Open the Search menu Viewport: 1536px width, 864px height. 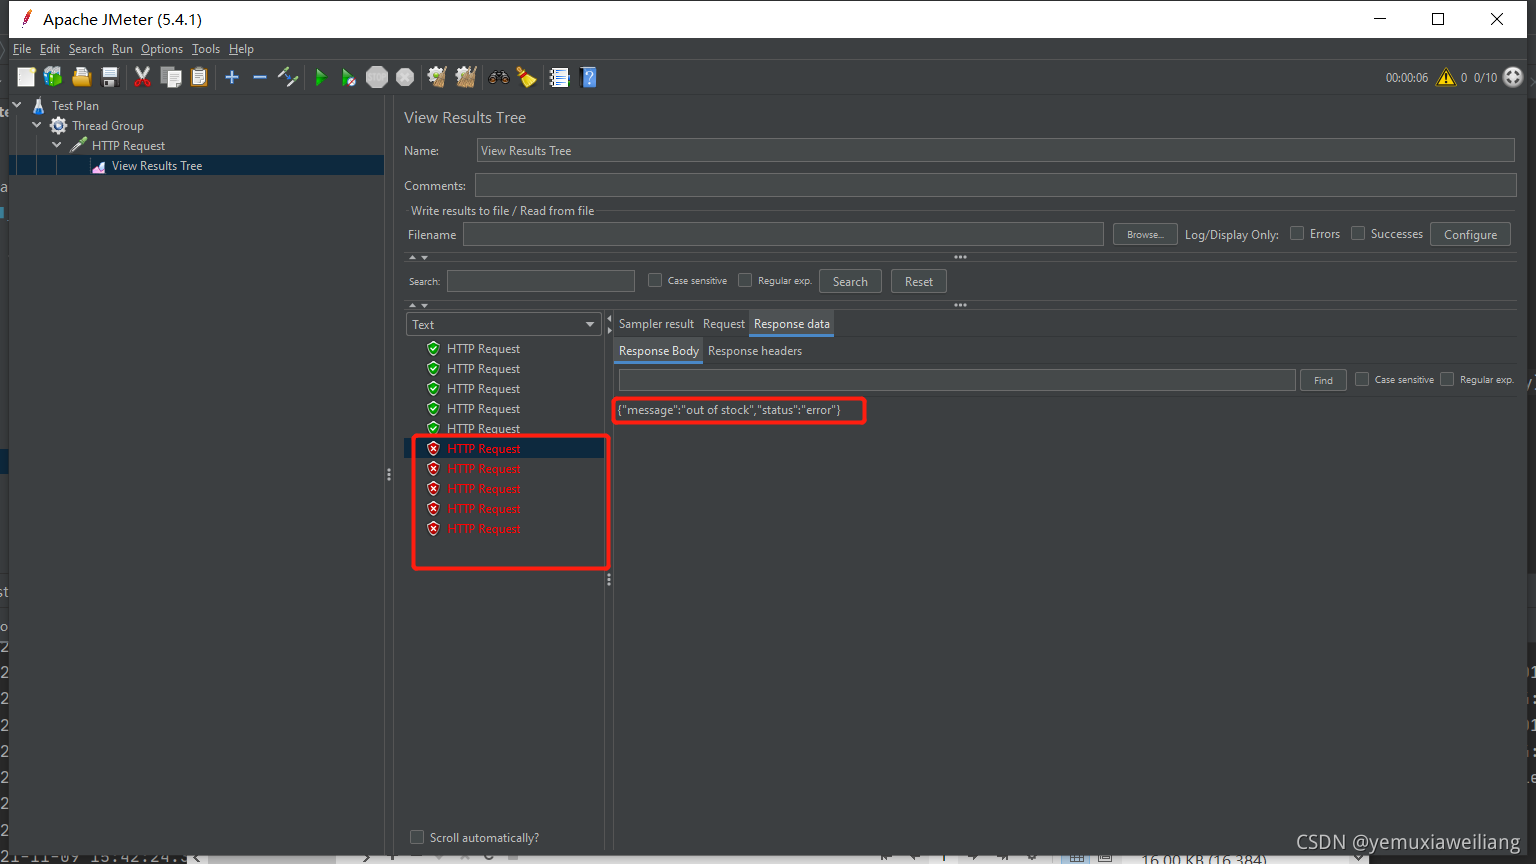pos(86,49)
